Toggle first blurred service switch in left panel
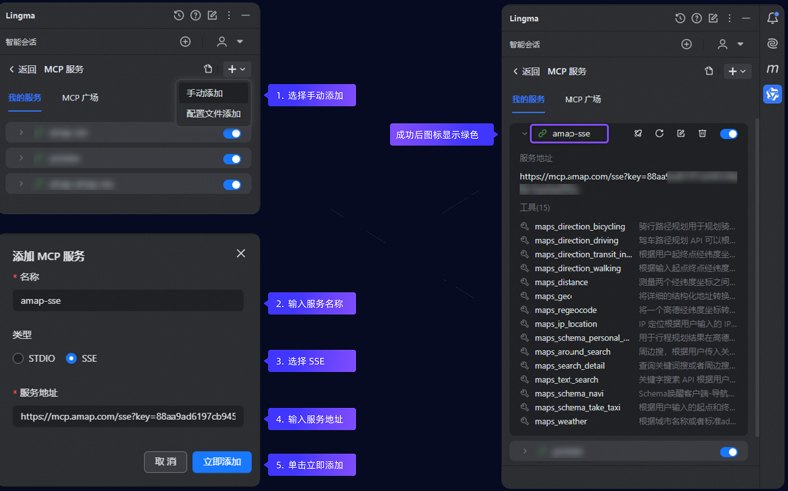788x491 pixels. 232,133
